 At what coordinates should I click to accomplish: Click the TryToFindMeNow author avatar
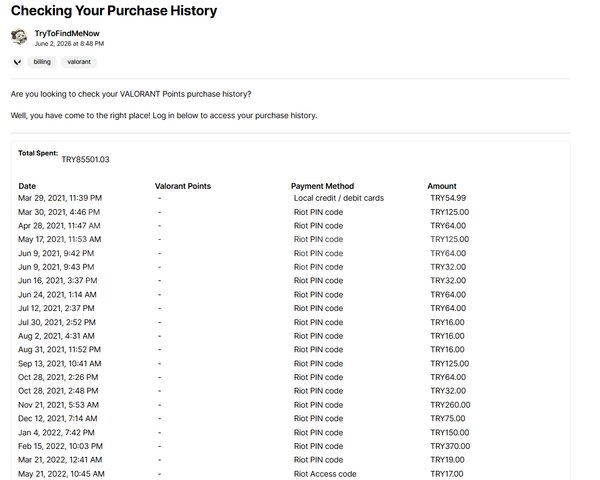(x=19, y=37)
